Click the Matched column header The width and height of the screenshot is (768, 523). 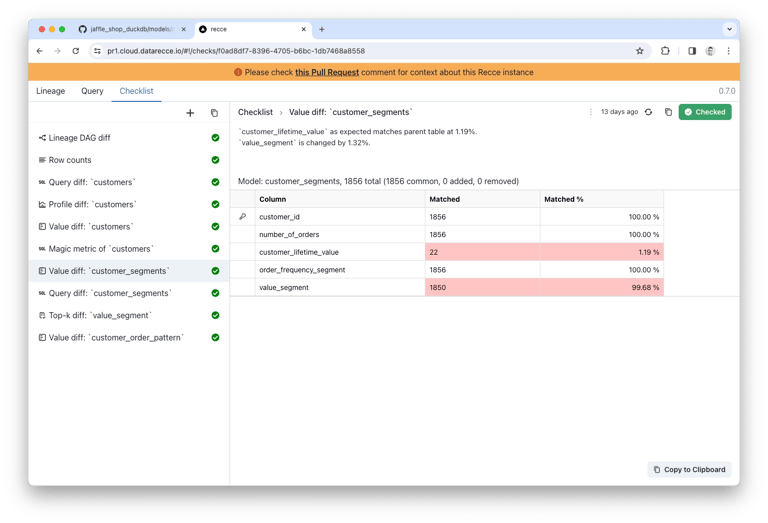point(482,199)
